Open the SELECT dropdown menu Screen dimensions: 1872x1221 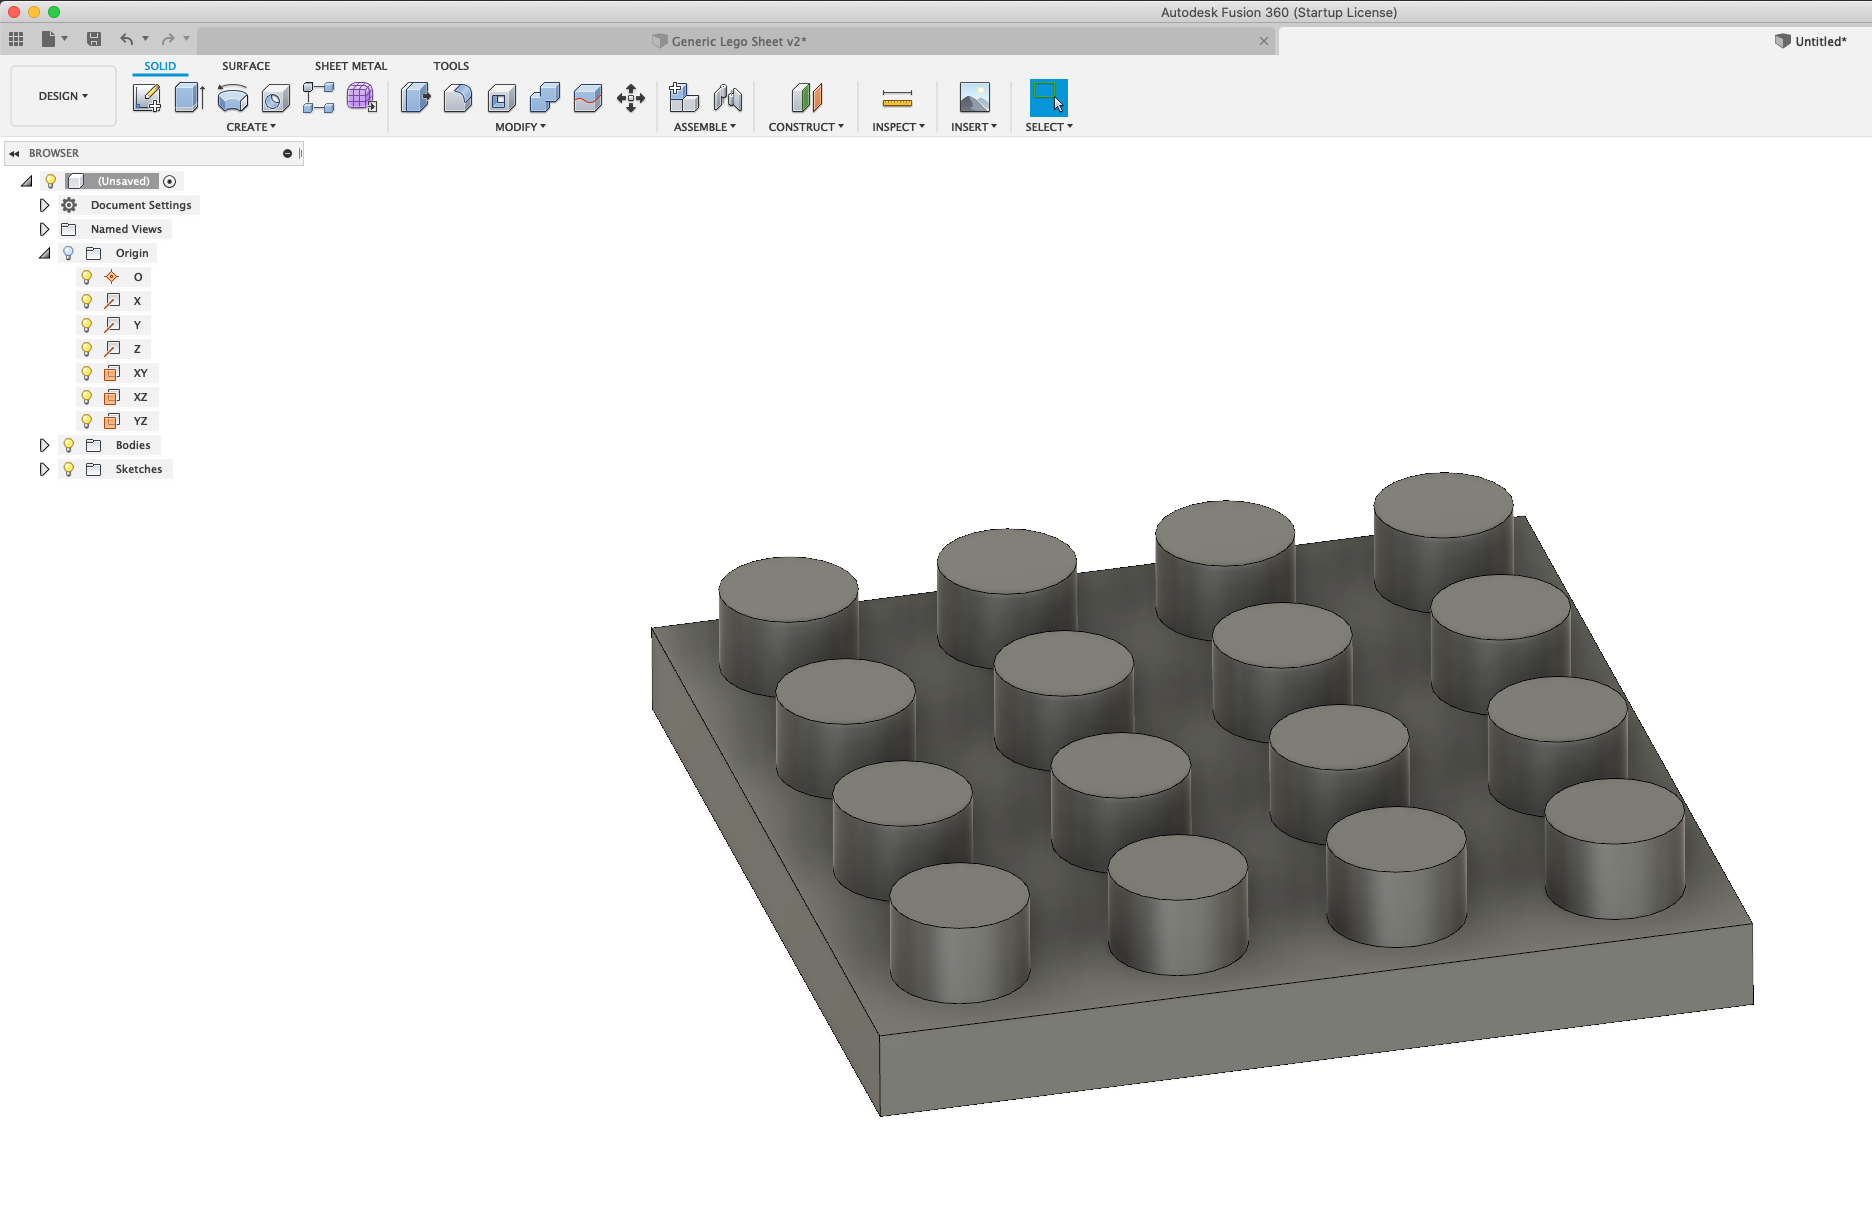point(1049,127)
